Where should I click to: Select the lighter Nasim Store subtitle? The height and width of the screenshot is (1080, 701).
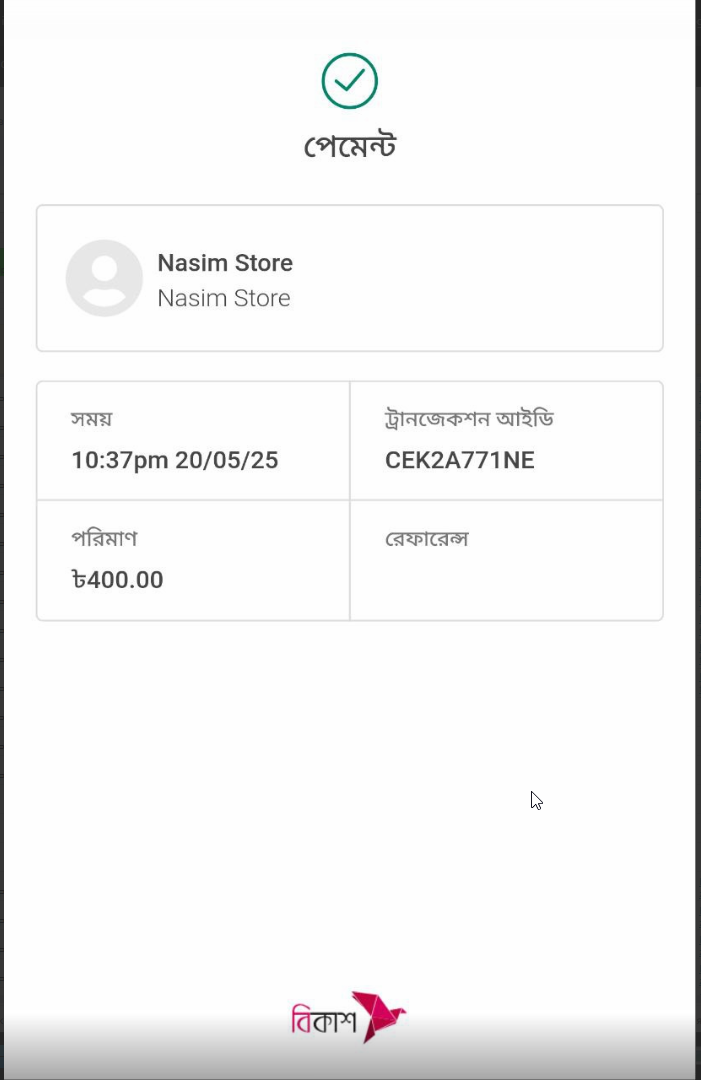(x=224, y=298)
